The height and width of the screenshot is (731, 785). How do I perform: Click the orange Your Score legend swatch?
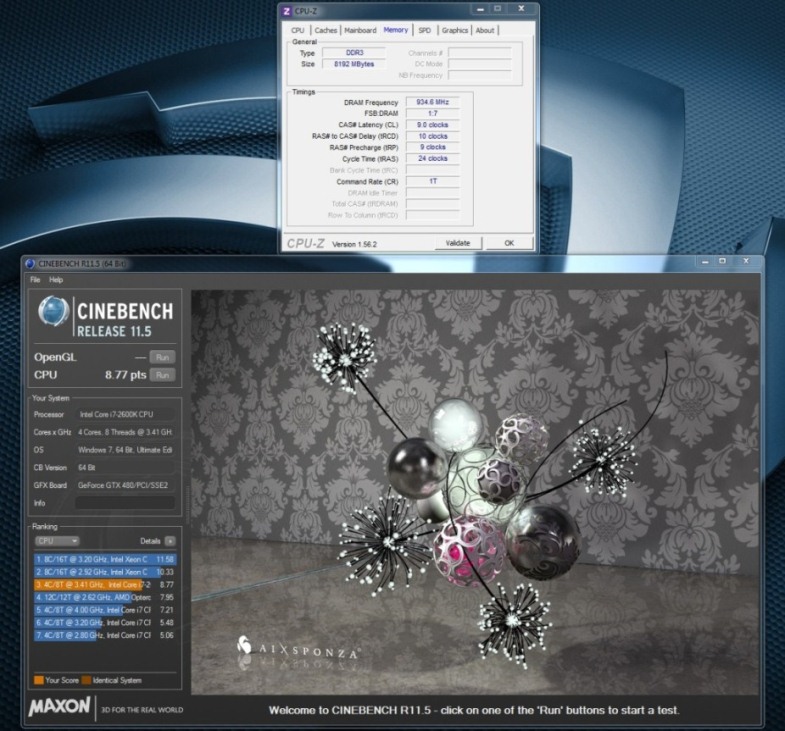[x=39, y=680]
